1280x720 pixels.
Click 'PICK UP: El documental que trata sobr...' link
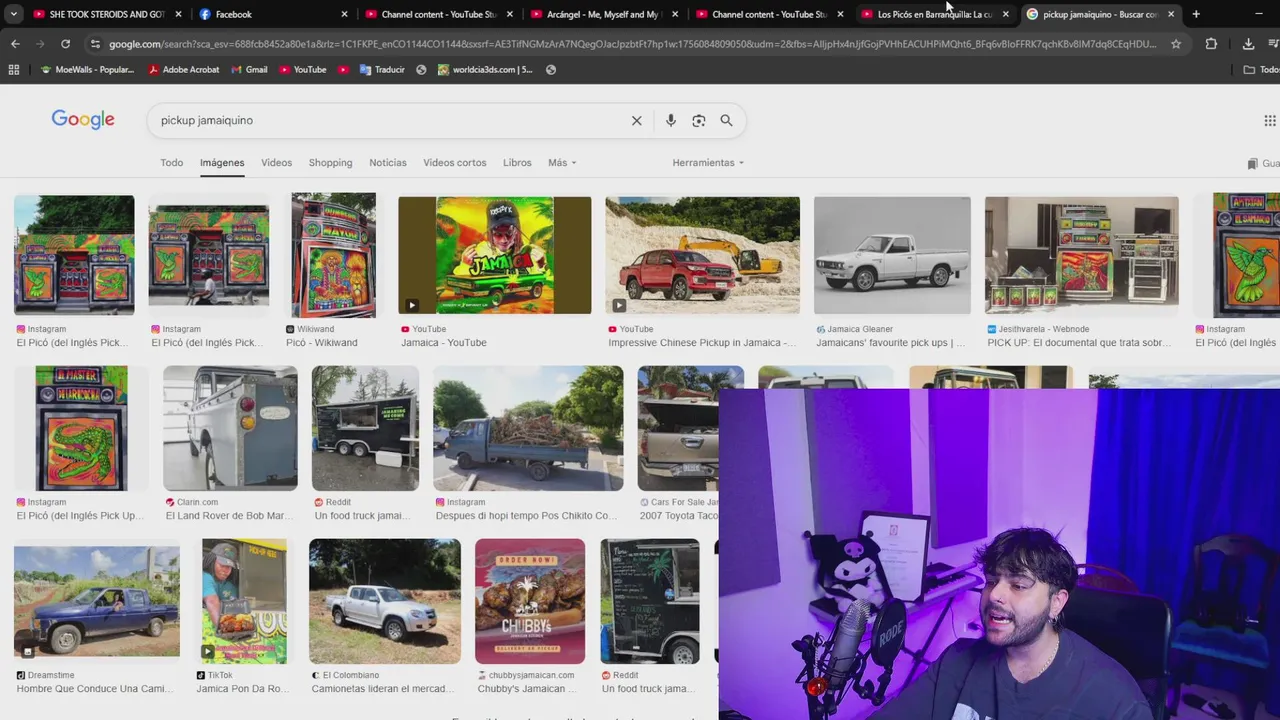(x=1079, y=343)
